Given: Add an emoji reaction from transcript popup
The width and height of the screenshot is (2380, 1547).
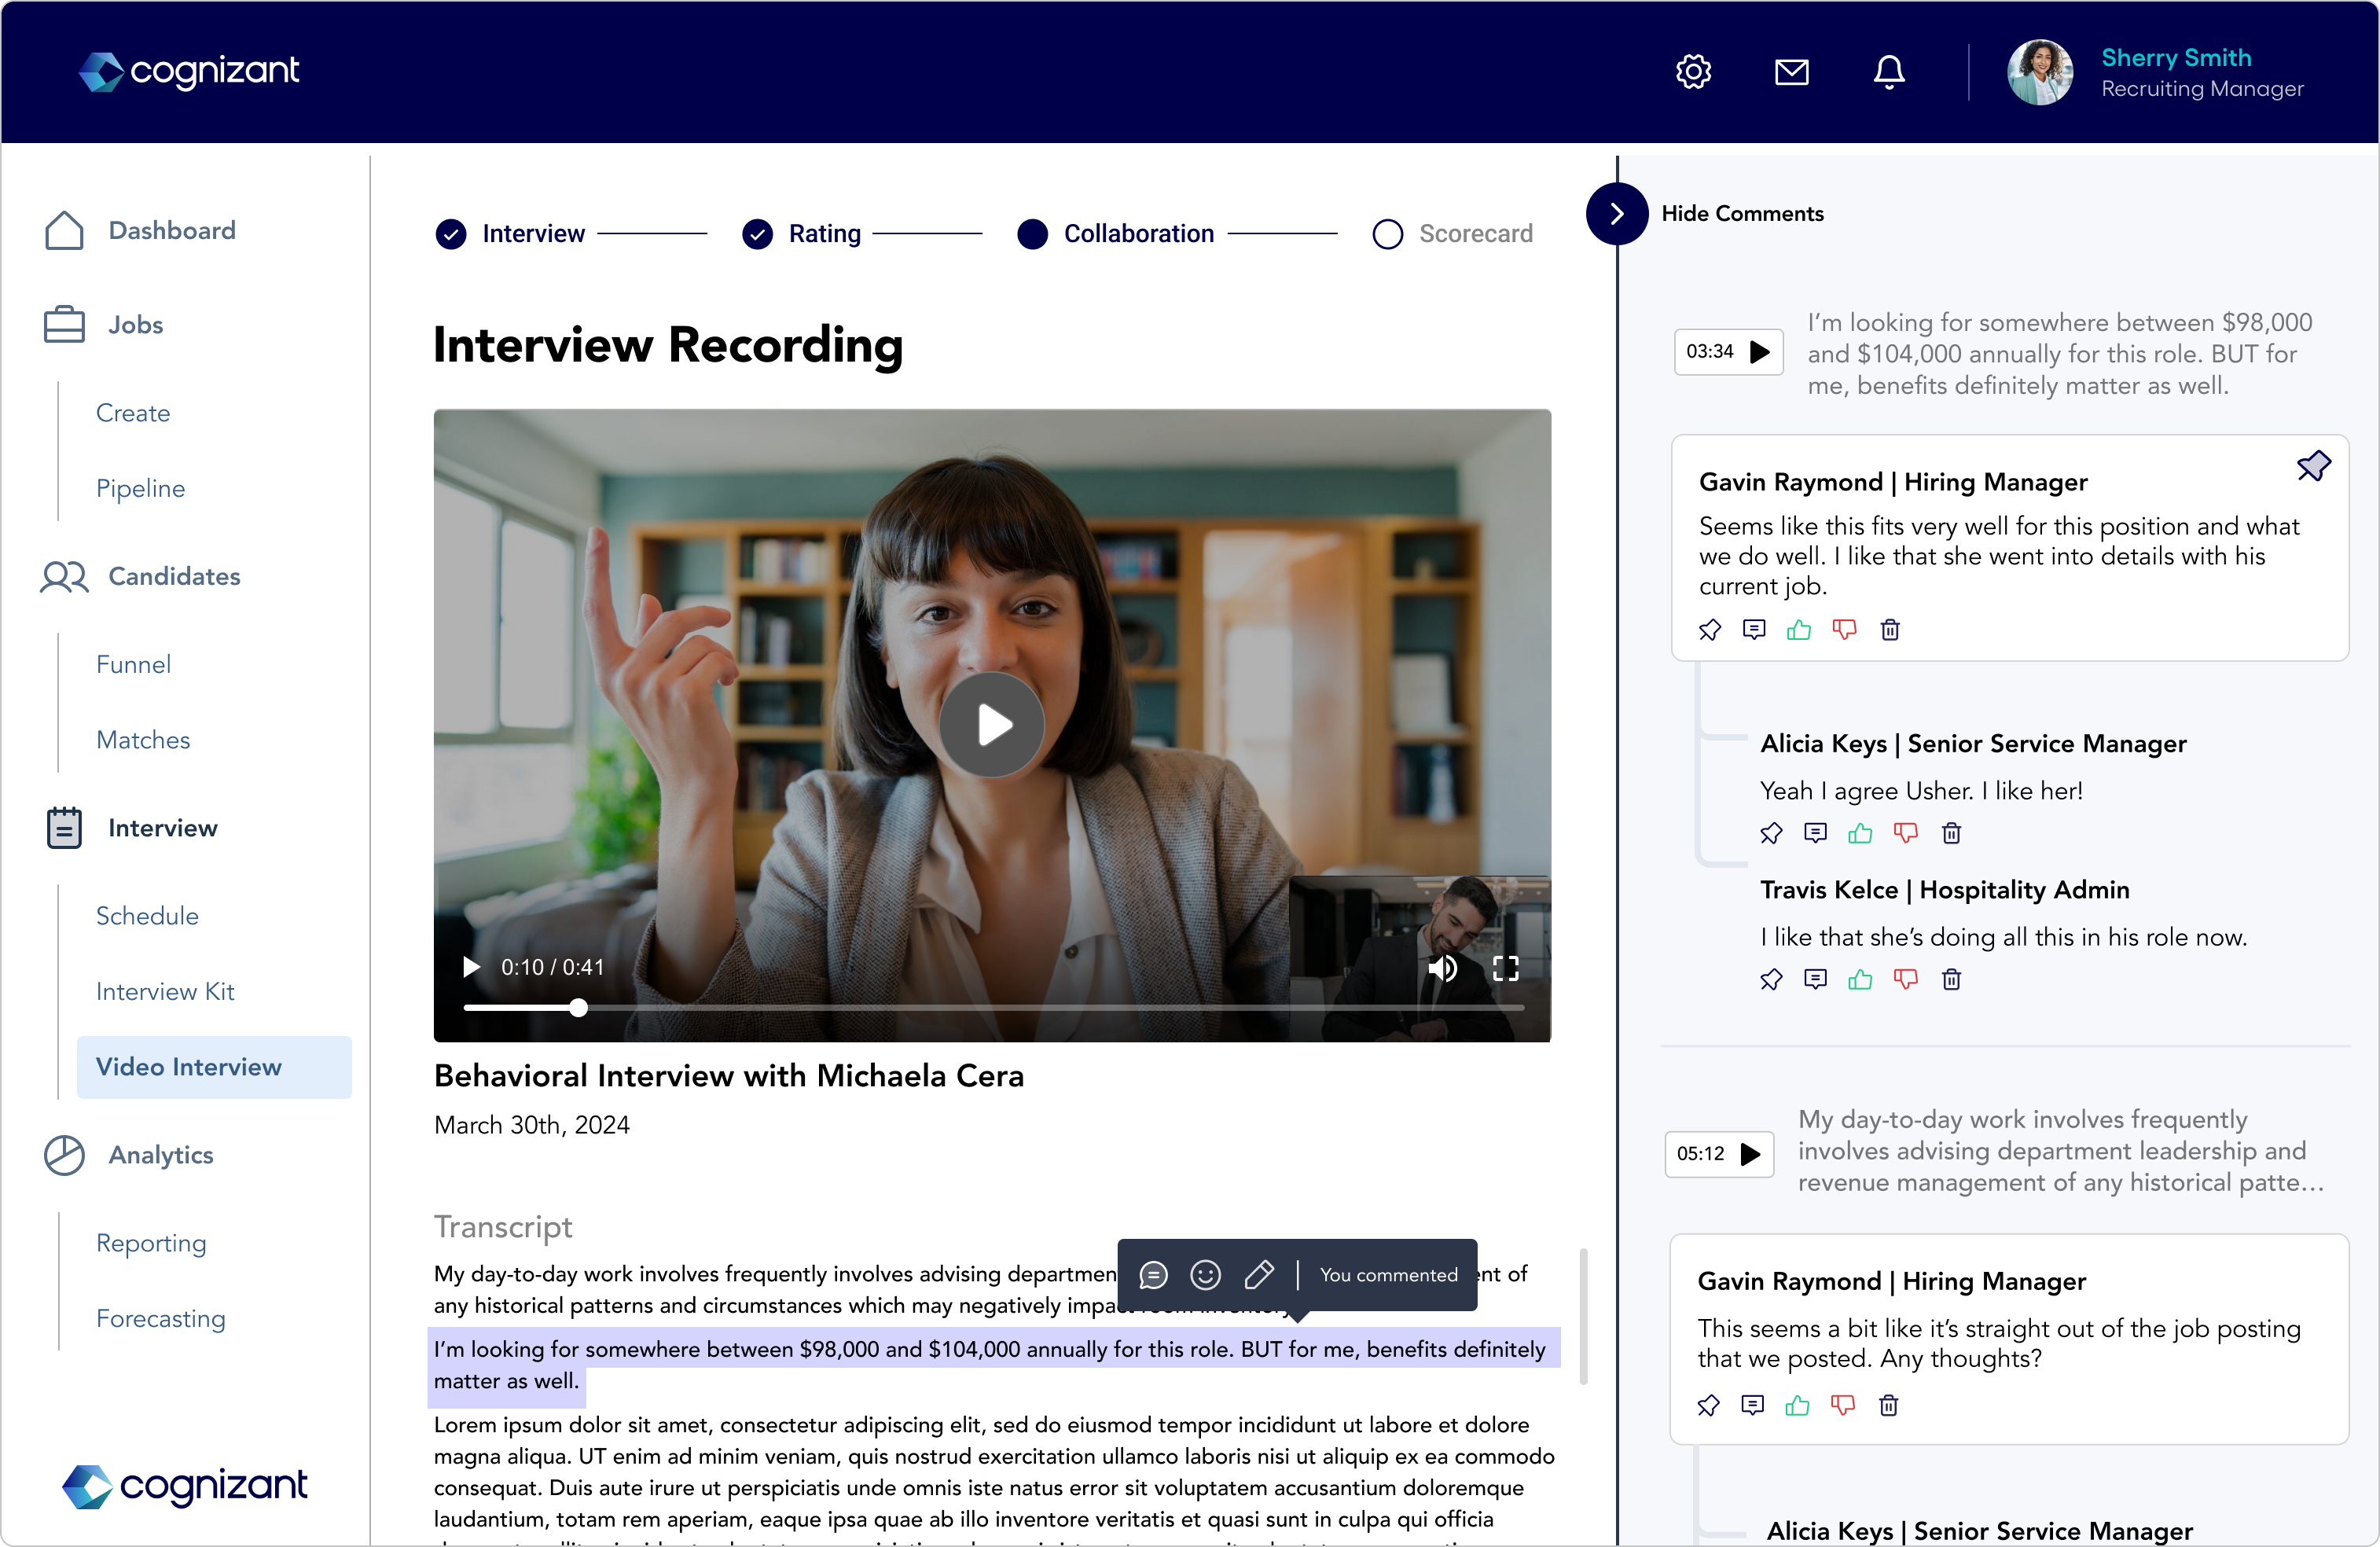Looking at the screenshot, I should click(1205, 1275).
